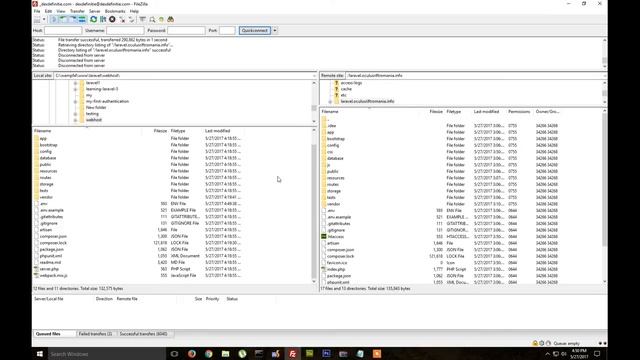The height and width of the screenshot is (360, 640).
Task: Open the Bookmarks menu
Action: coord(115,11)
